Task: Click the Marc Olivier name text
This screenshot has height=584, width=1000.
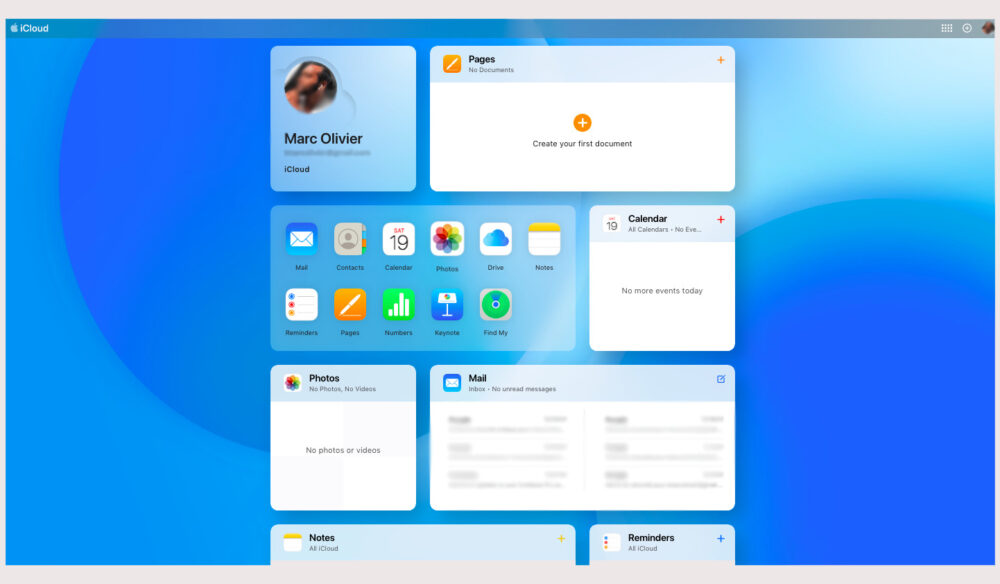Action: click(323, 138)
